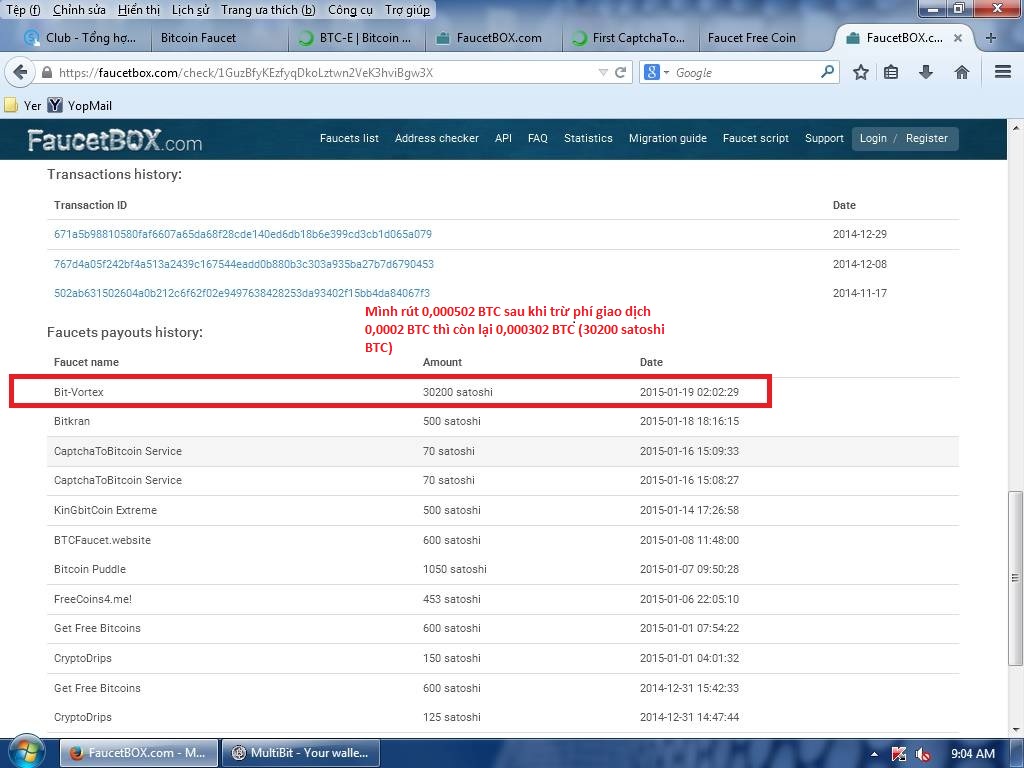This screenshot has height=768, width=1024.
Task: Open transaction 767d4a05f242bf... link
Action: [x=244, y=264]
